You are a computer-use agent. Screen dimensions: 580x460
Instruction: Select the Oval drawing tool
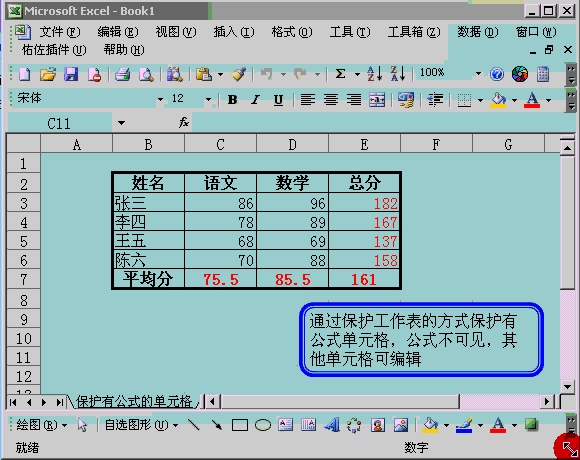[263, 425]
